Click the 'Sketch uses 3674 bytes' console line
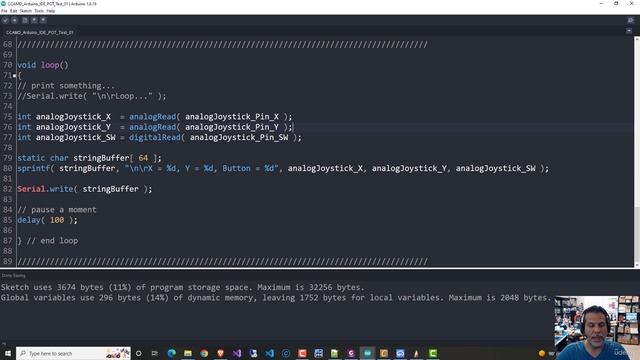640x360 pixels. [182, 287]
